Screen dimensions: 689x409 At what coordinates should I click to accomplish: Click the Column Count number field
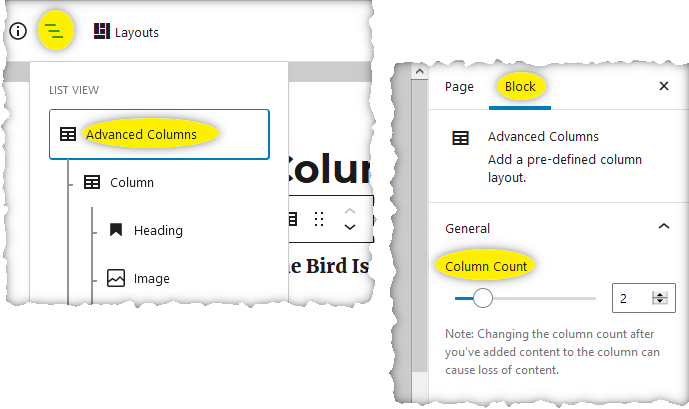643,298
